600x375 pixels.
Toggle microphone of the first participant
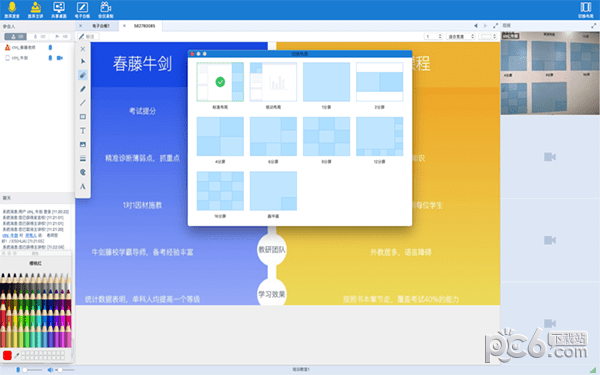pyautogui.click(x=50, y=47)
